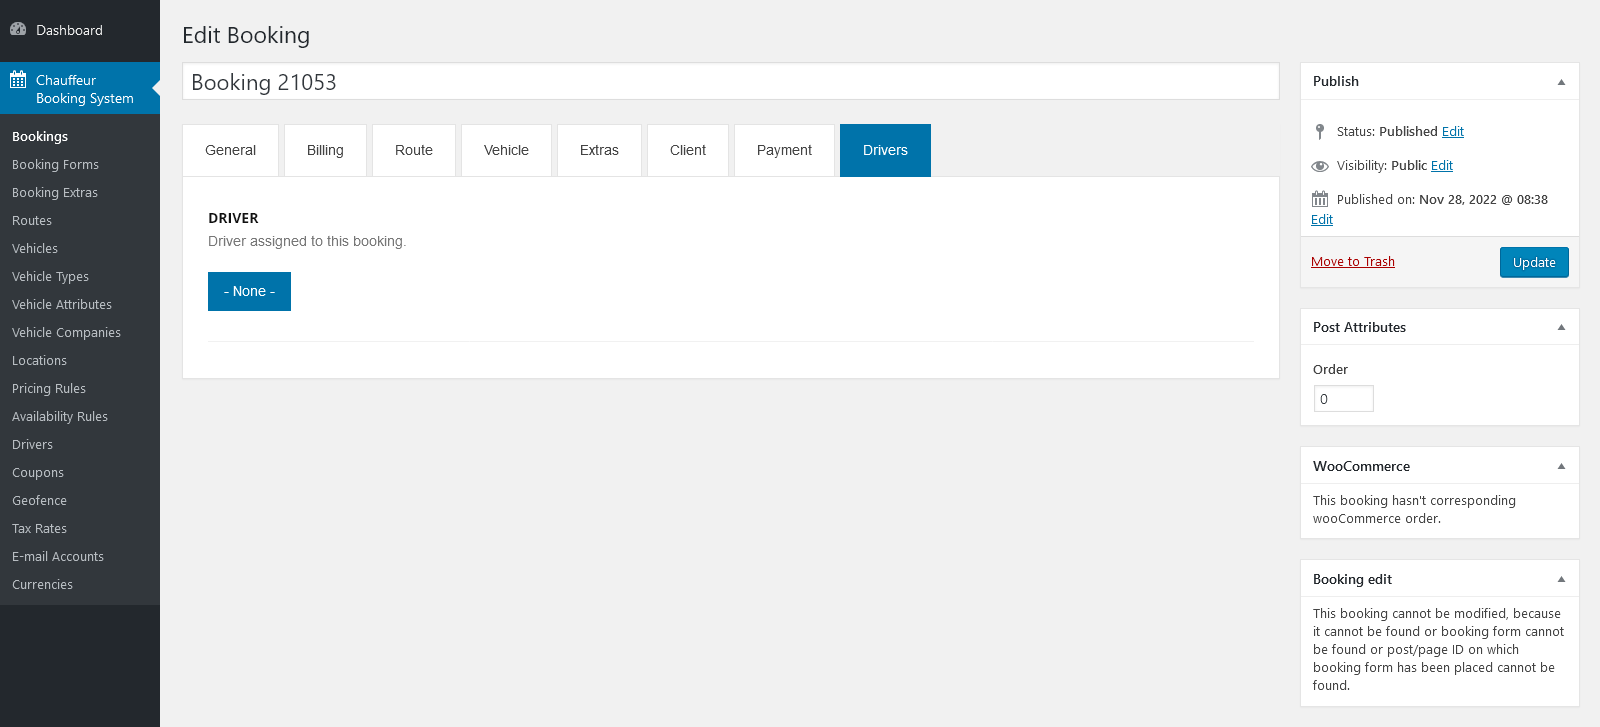Go to Vehicle Types menu item
The width and height of the screenshot is (1600, 727).
click(x=50, y=277)
